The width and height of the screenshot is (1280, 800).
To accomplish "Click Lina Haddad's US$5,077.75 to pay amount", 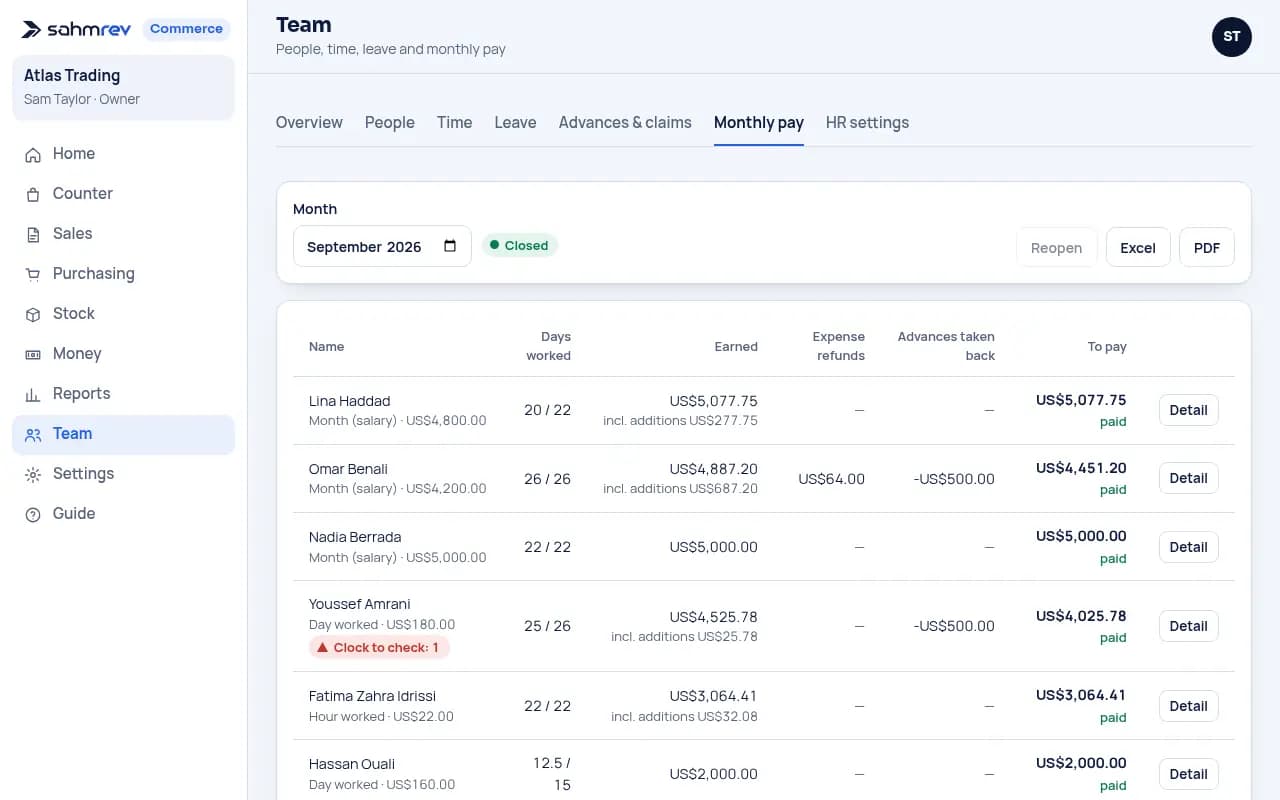I will 1081,400.
